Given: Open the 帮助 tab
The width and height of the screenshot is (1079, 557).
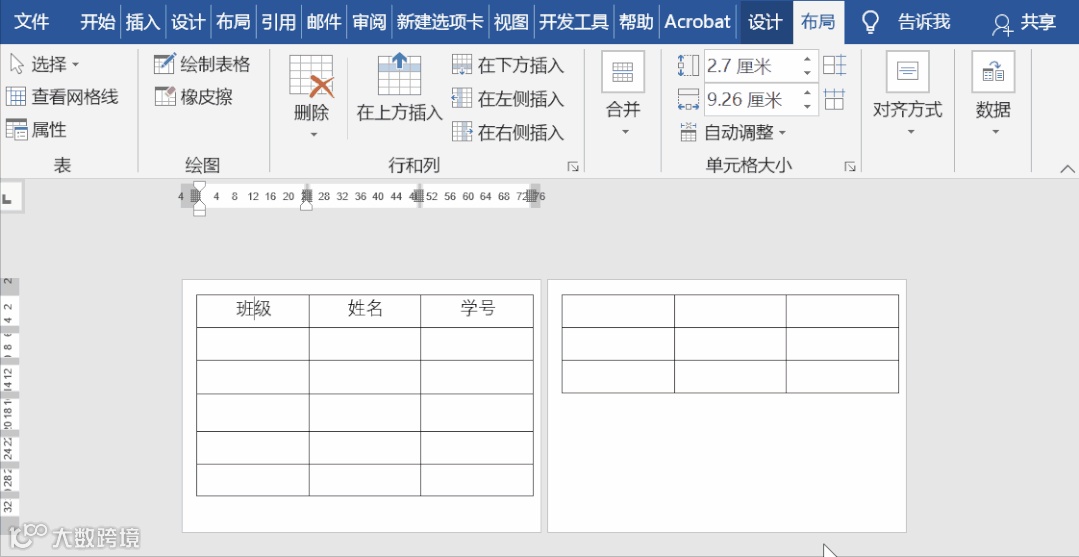Looking at the screenshot, I should 636,22.
